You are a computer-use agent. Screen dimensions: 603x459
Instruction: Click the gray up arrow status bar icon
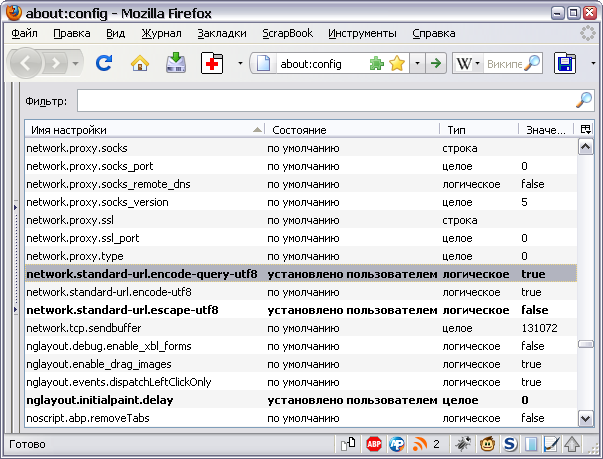(x=572, y=444)
